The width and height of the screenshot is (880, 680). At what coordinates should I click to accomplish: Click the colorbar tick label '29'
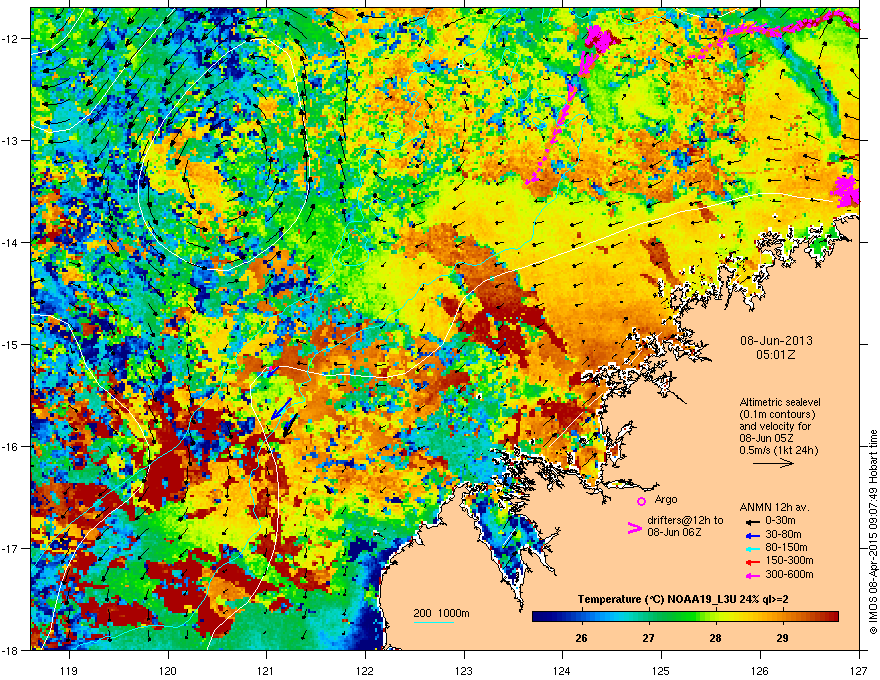pos(782,638)
